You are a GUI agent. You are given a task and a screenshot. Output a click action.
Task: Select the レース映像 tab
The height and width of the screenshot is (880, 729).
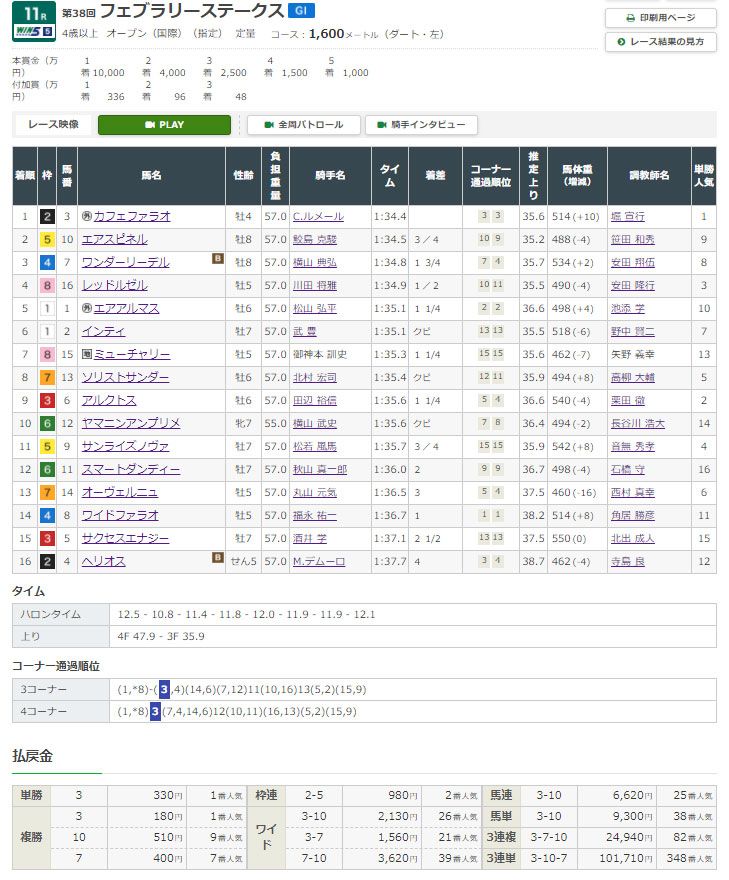(x=54, y=125)
